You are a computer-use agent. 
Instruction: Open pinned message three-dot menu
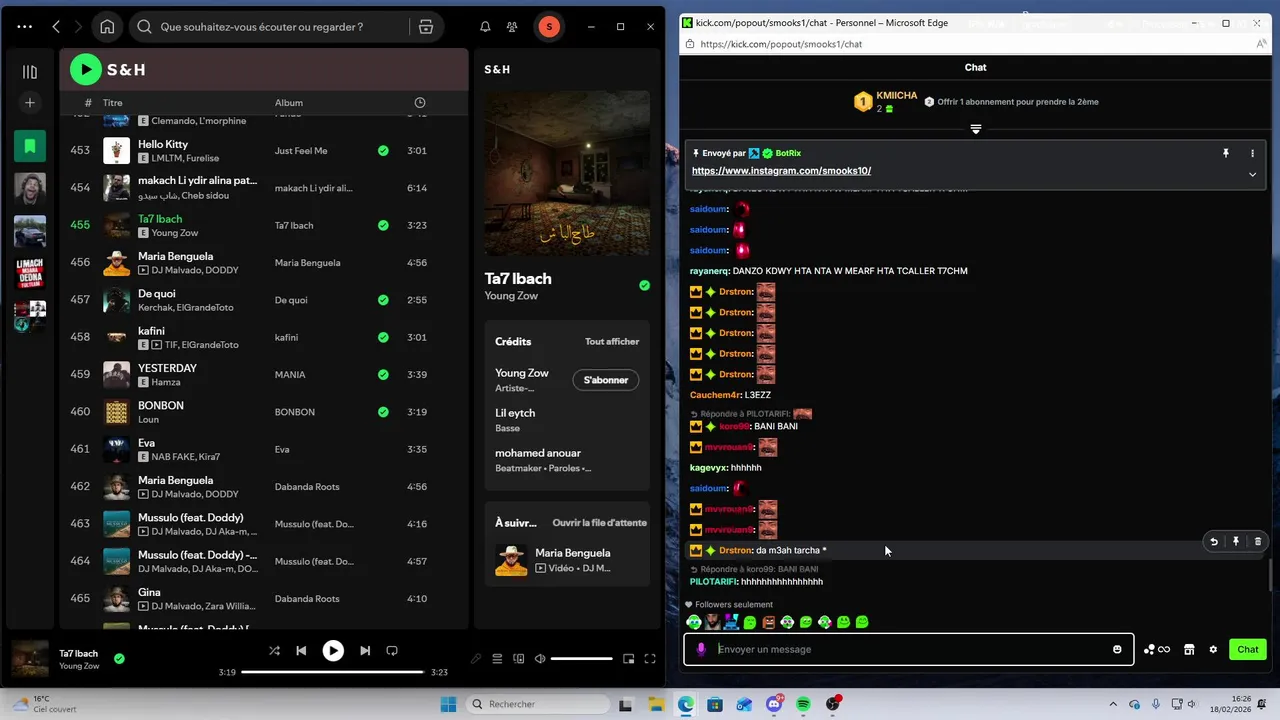pyautogui.click(x=1252, y=153)
